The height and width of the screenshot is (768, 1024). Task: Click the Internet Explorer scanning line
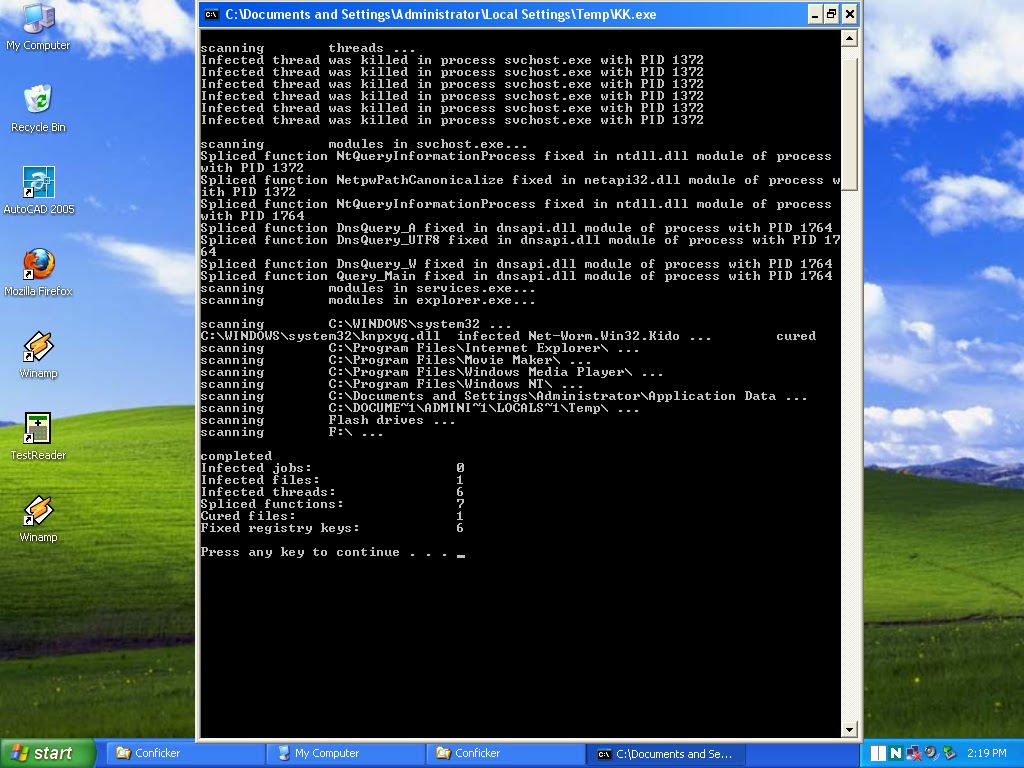420,348
